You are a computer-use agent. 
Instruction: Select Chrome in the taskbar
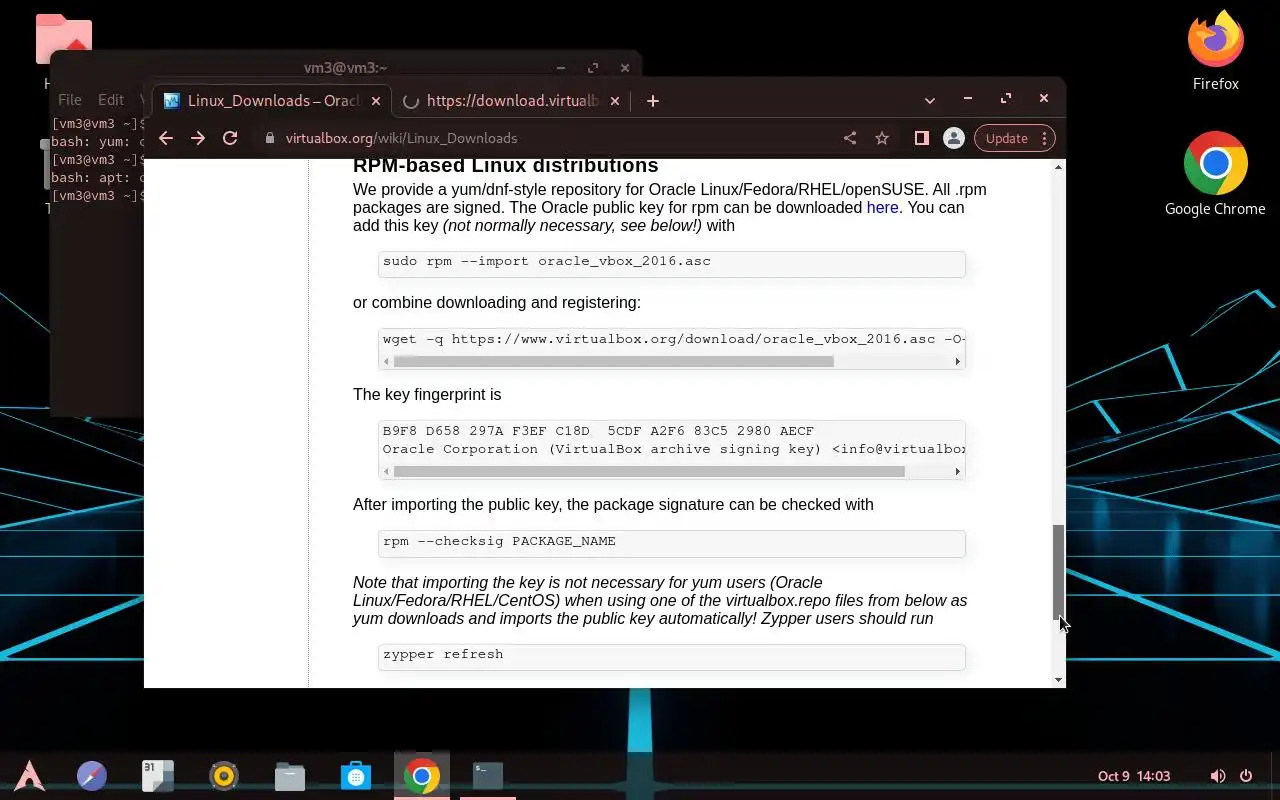[x=422, y=775]
